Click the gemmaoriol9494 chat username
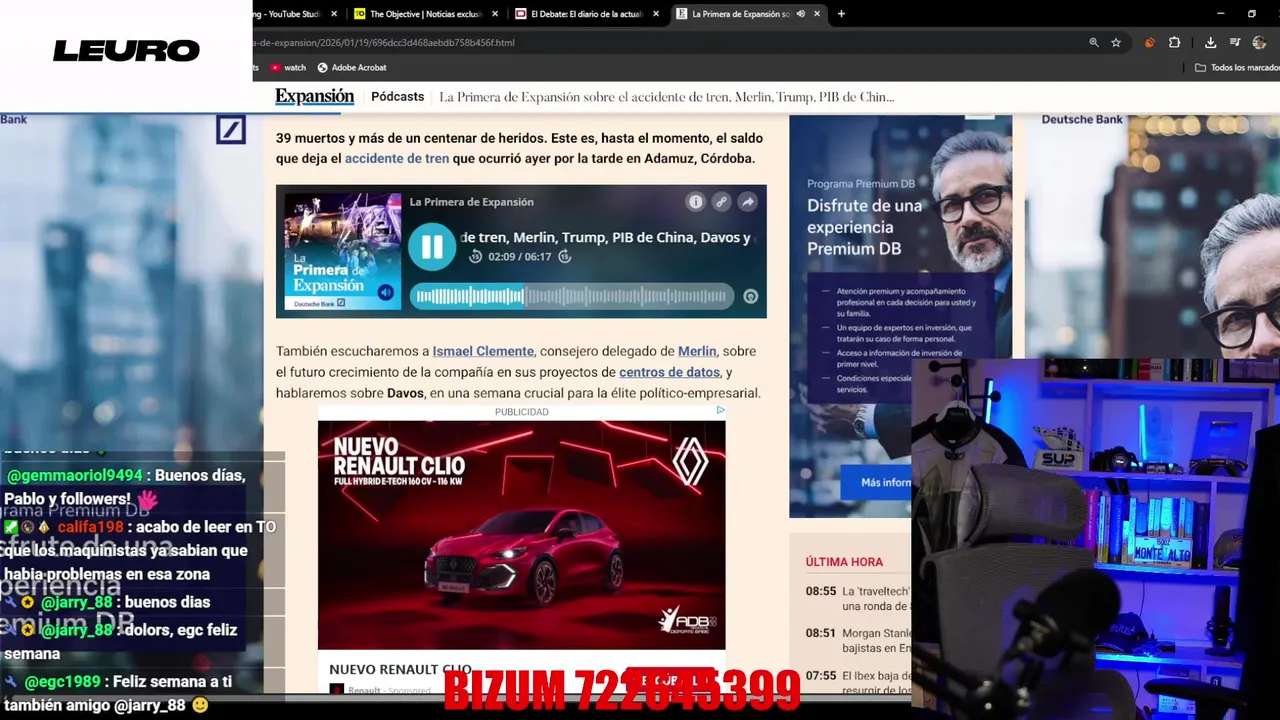The width and height of the screenshot is (1280, 720). tap(75, 476)
